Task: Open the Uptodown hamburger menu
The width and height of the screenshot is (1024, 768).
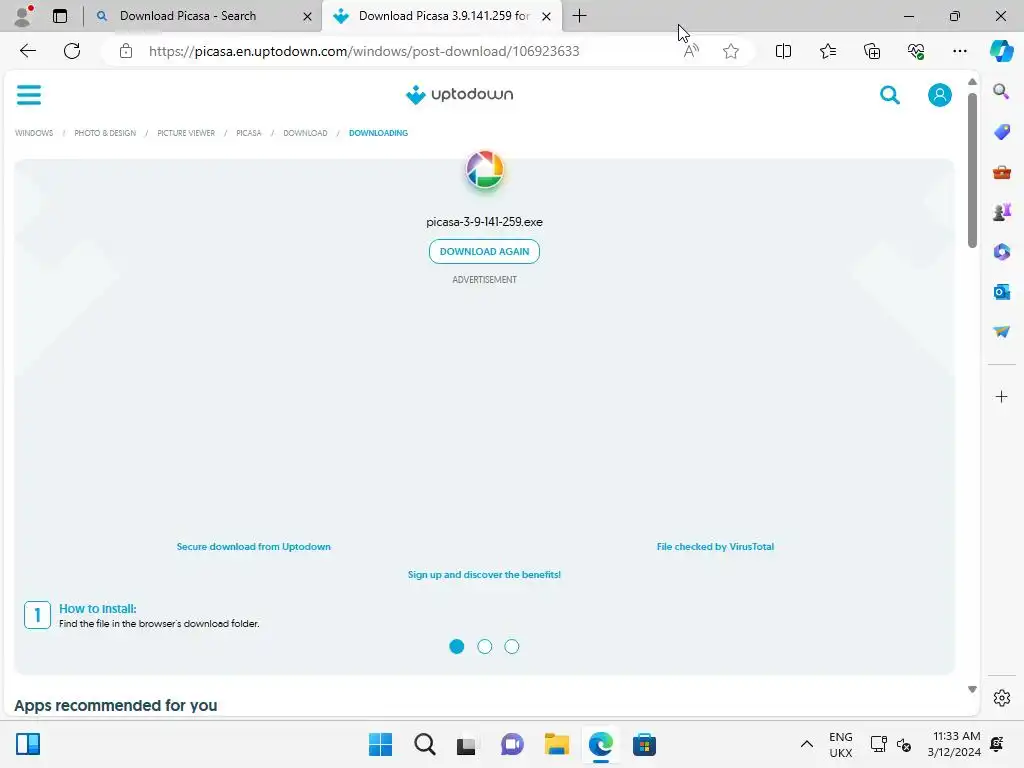Action: pos(29,95)
